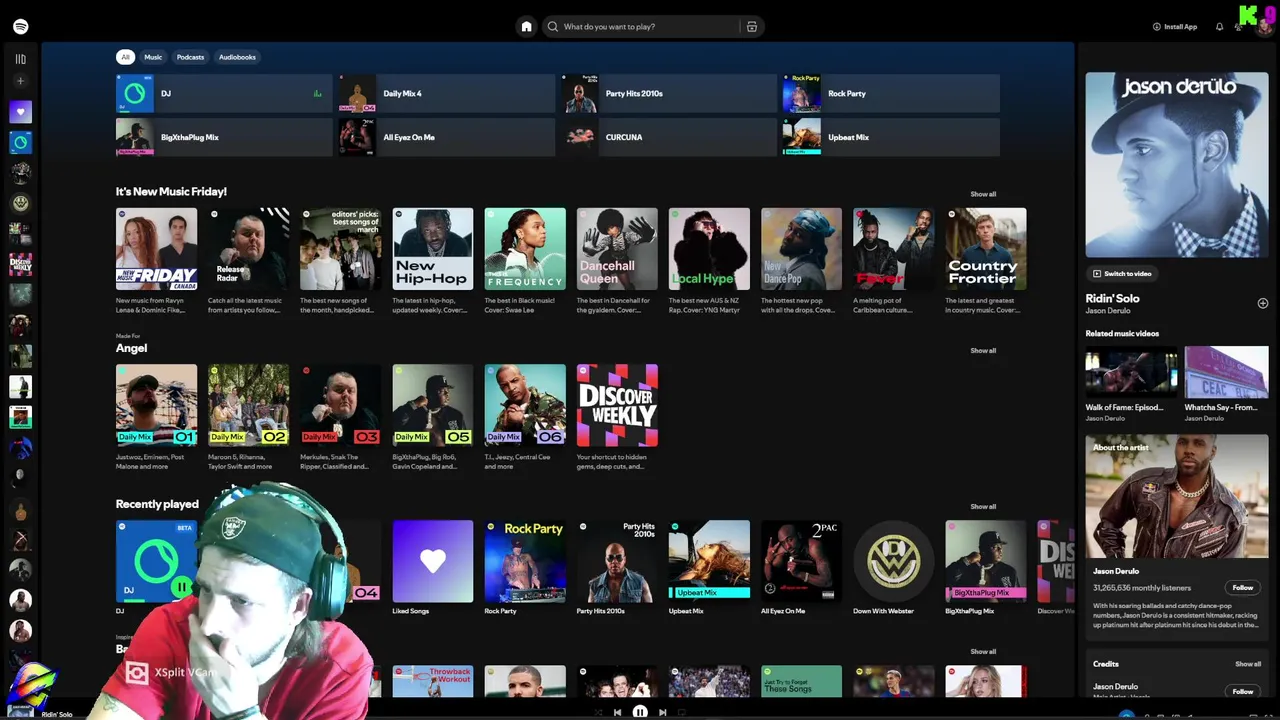This screenshot has width=1280, height=720.
Task: Open Whatcha Say related music video
Action: [1226, 385]
